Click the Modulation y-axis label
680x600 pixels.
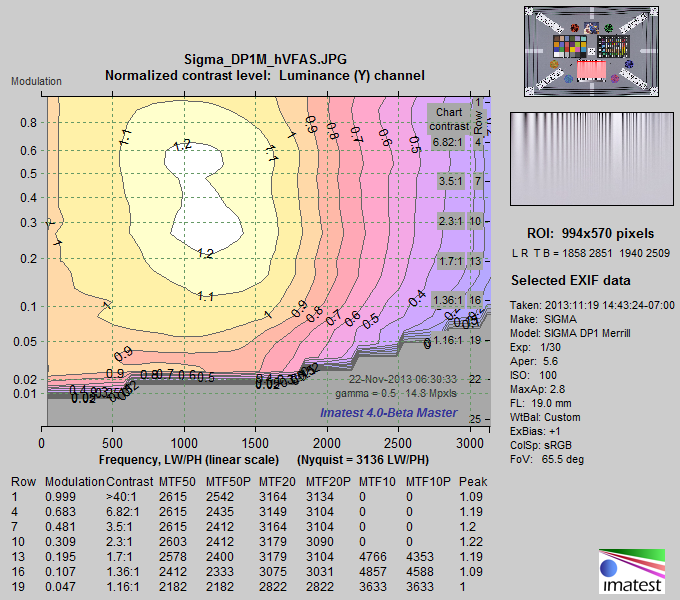[x=36, y=82]
